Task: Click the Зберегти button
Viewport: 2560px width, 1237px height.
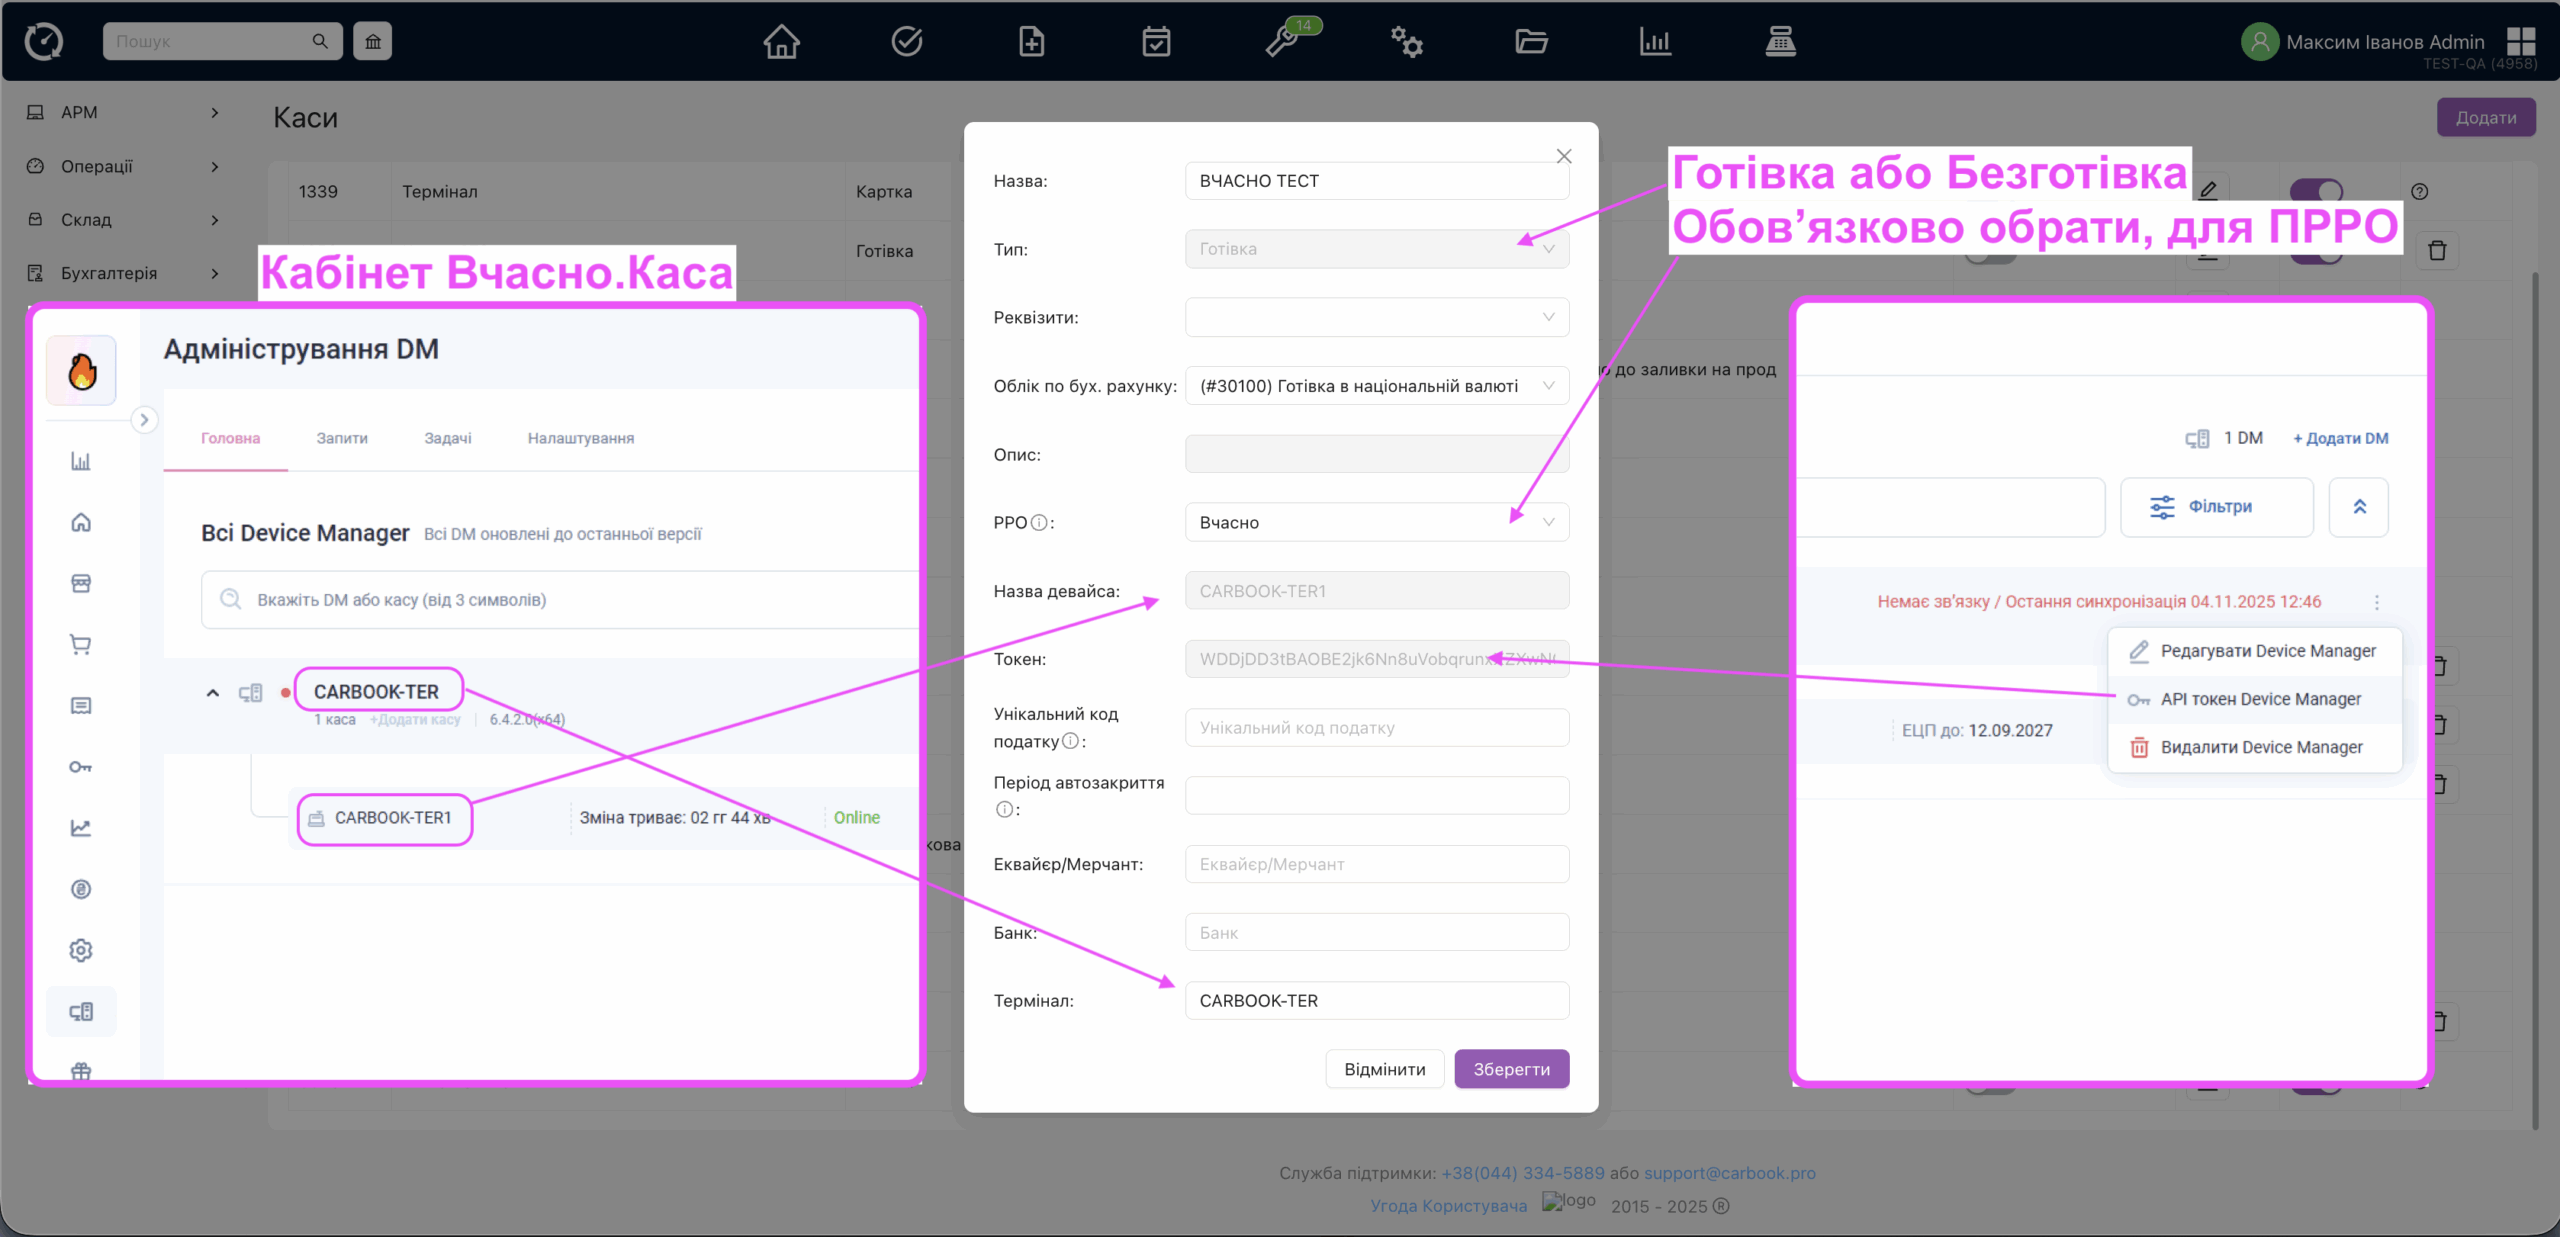Action: point(1510,1069)
